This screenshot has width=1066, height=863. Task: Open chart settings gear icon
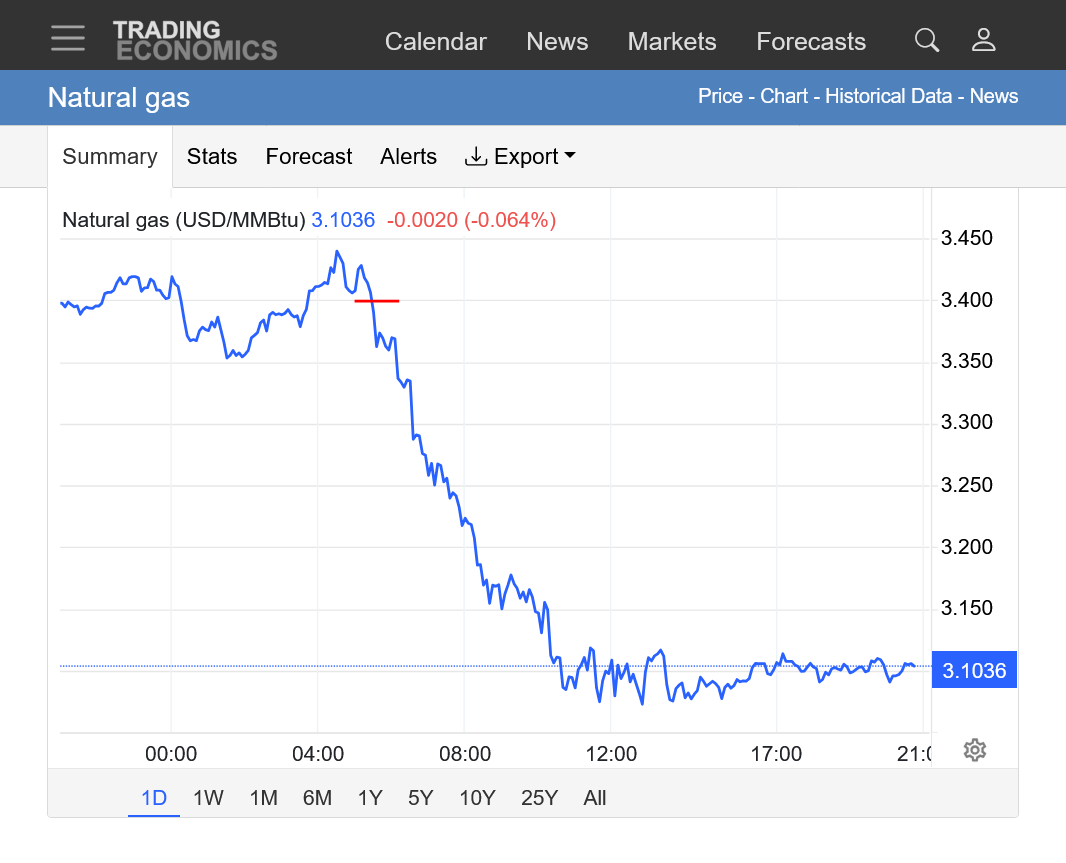[x=975, y=750]
